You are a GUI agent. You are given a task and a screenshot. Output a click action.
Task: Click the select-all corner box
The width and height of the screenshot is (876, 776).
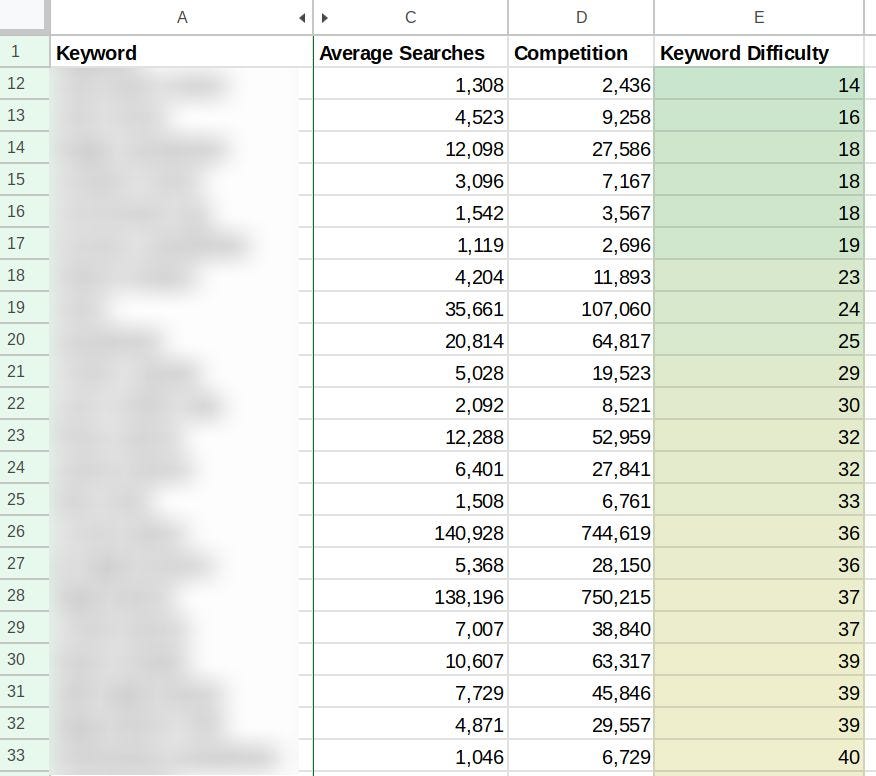point(22,15)
